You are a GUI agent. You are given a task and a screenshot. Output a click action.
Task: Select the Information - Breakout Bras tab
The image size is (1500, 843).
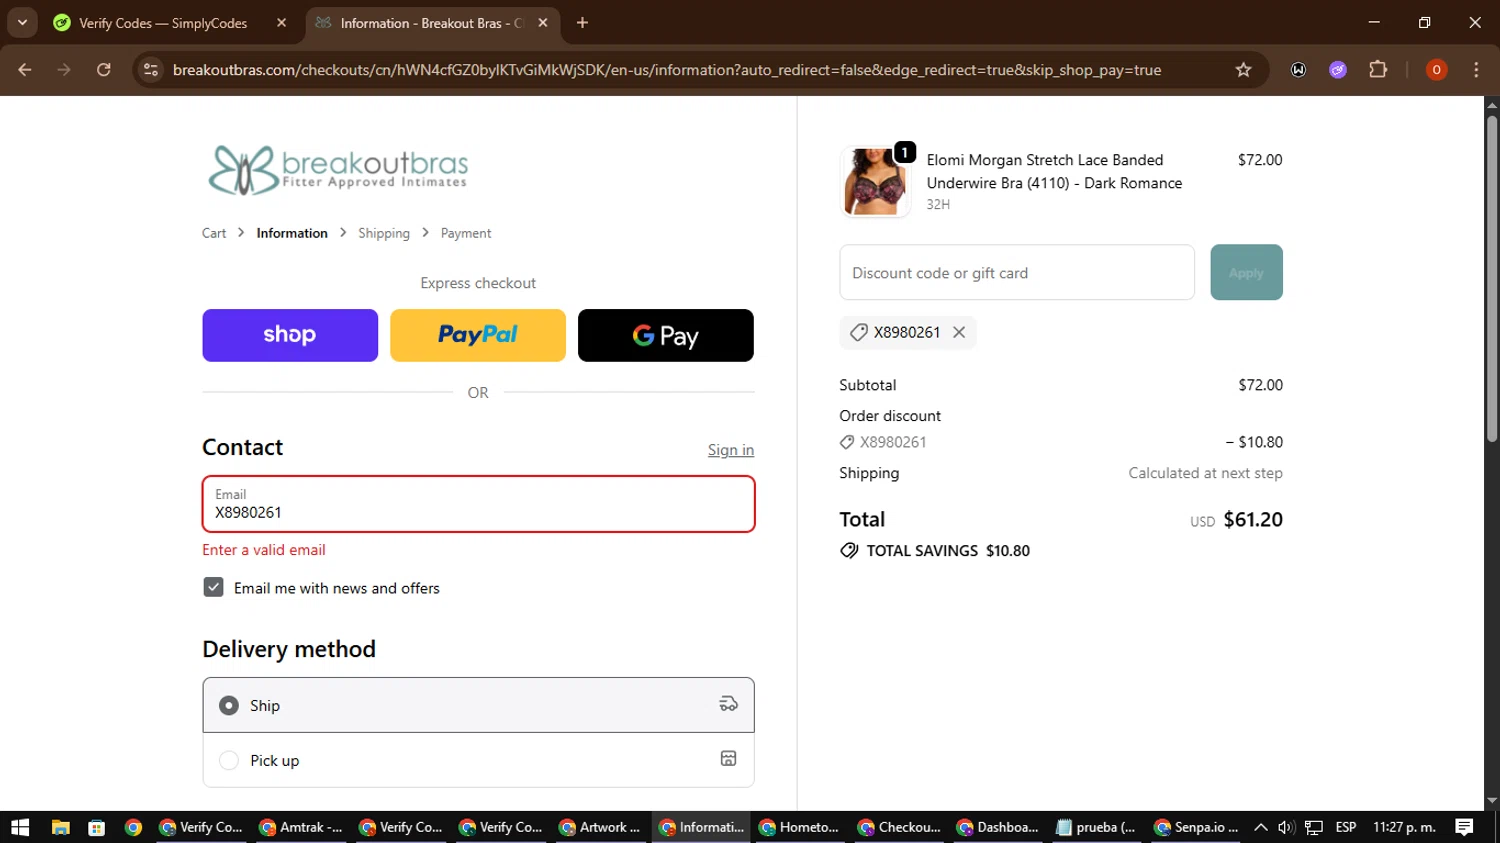(433, 23)
